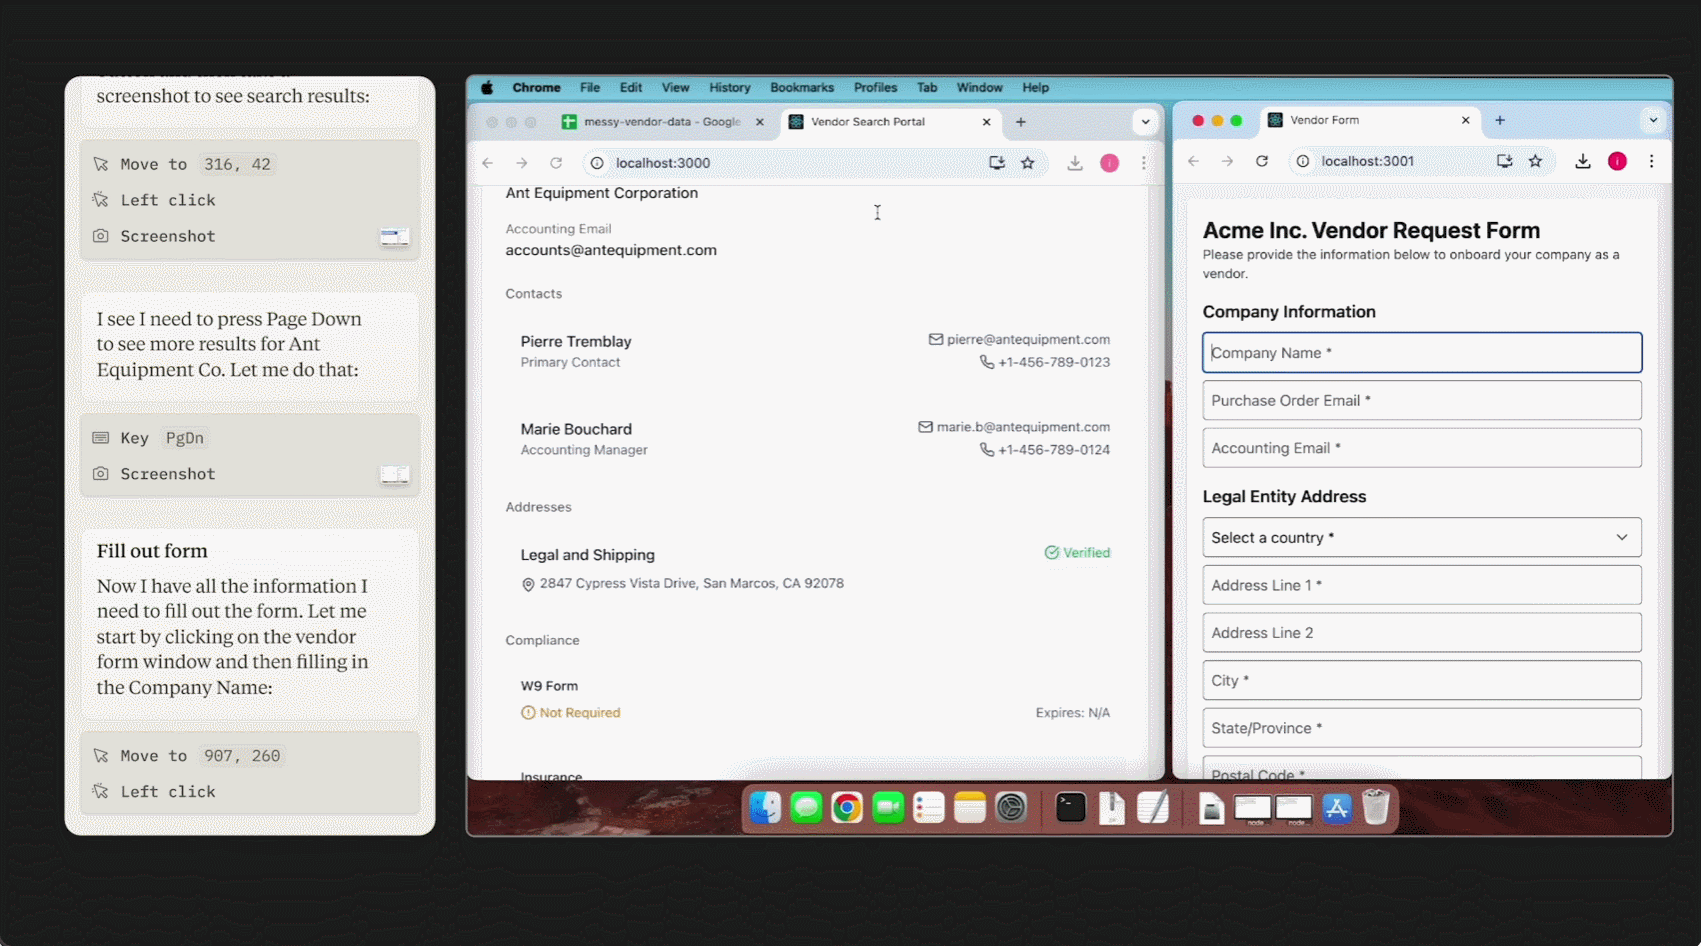Open App Store from the Dock
This screenshot has height=946, width=1701.
1337,807
